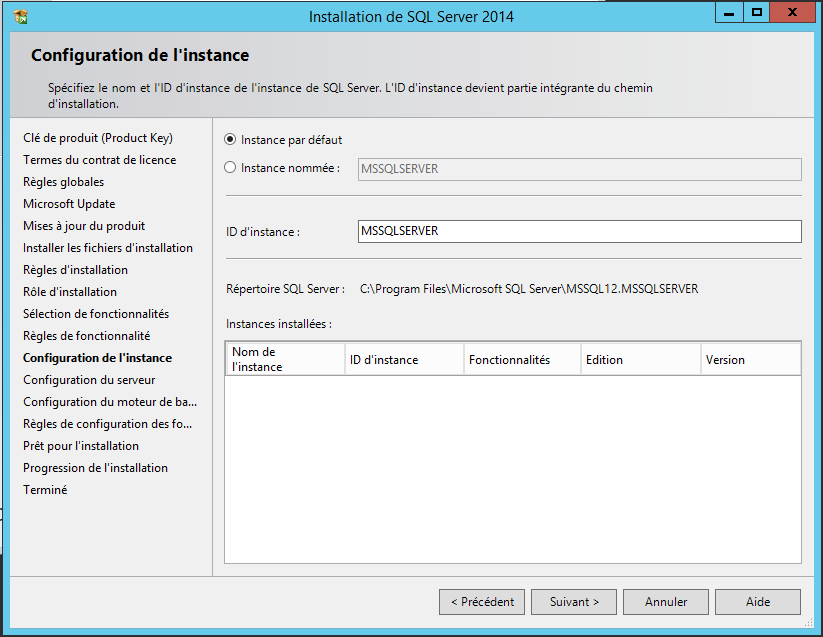
Task: Sort by the Edition column header
Action: pyautogui.click(x=641, y=359)
